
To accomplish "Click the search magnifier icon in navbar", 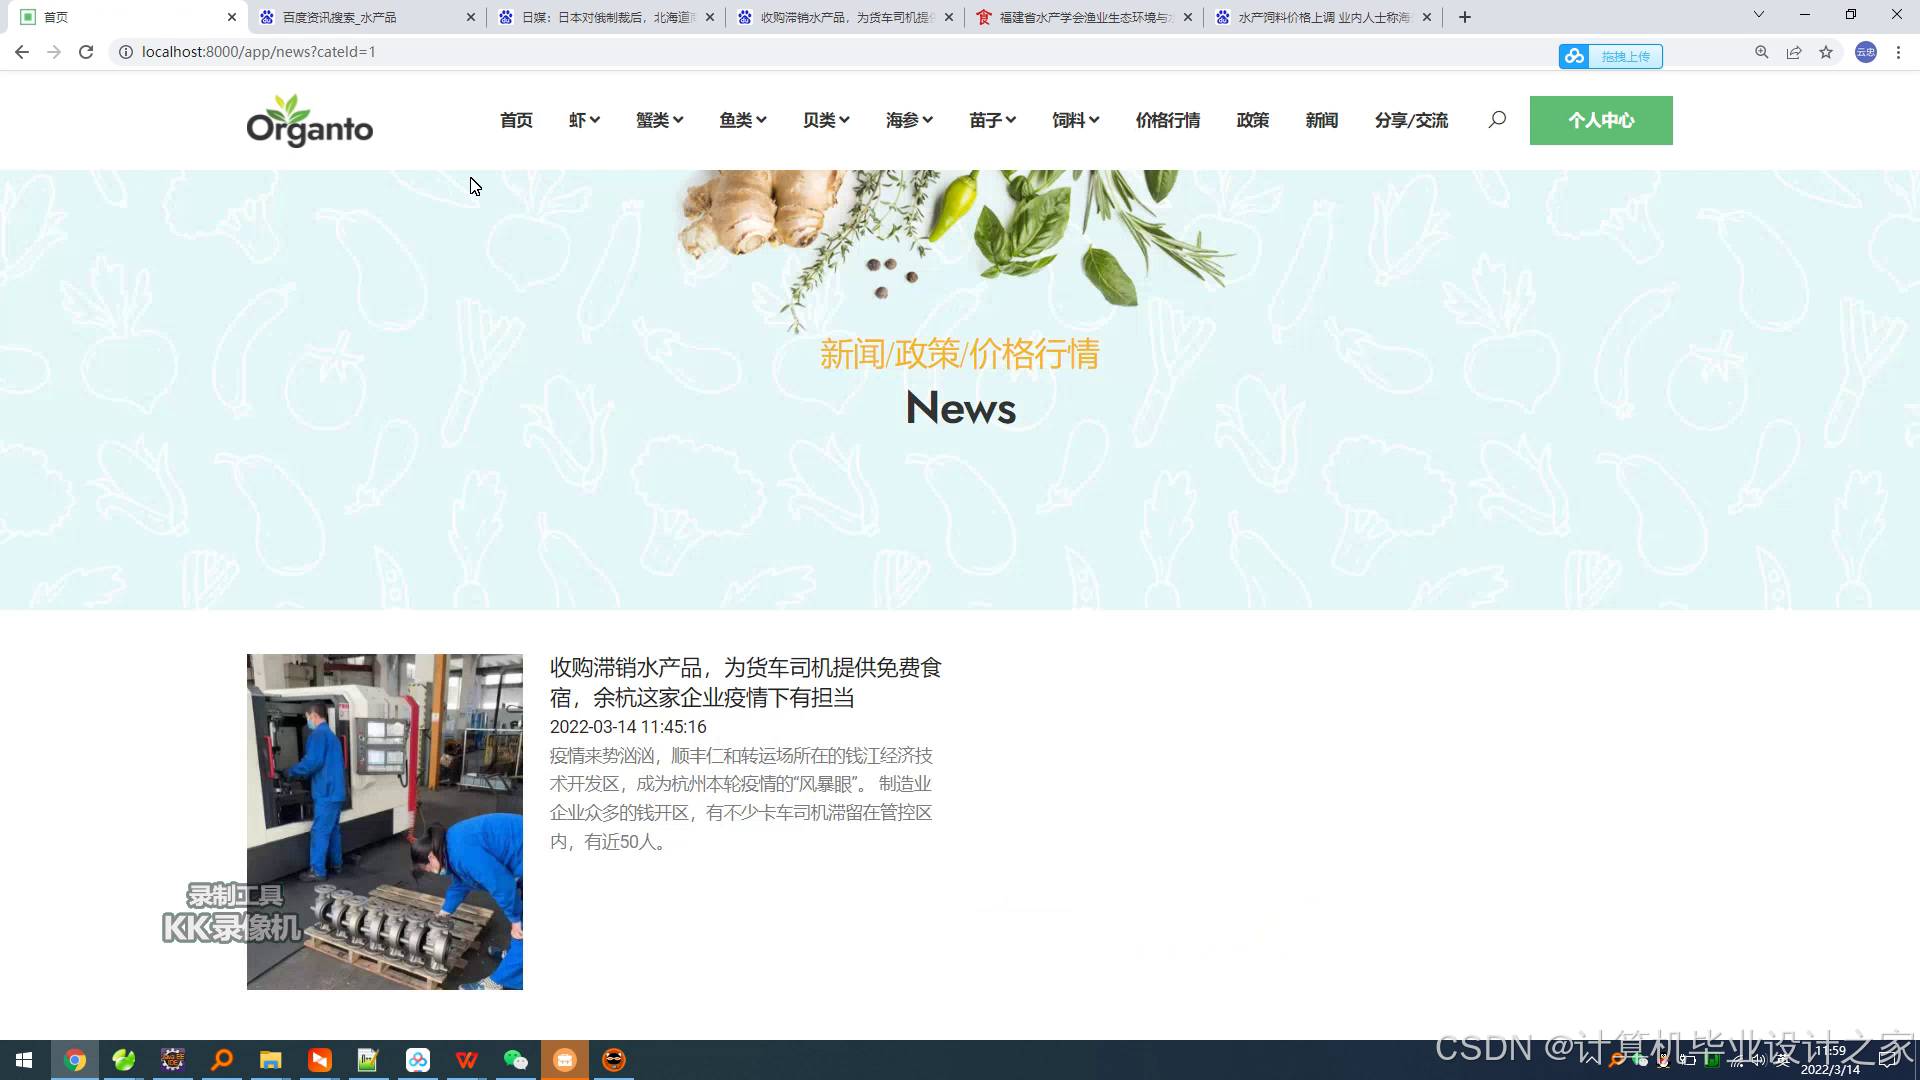I will click(1497, 120).
